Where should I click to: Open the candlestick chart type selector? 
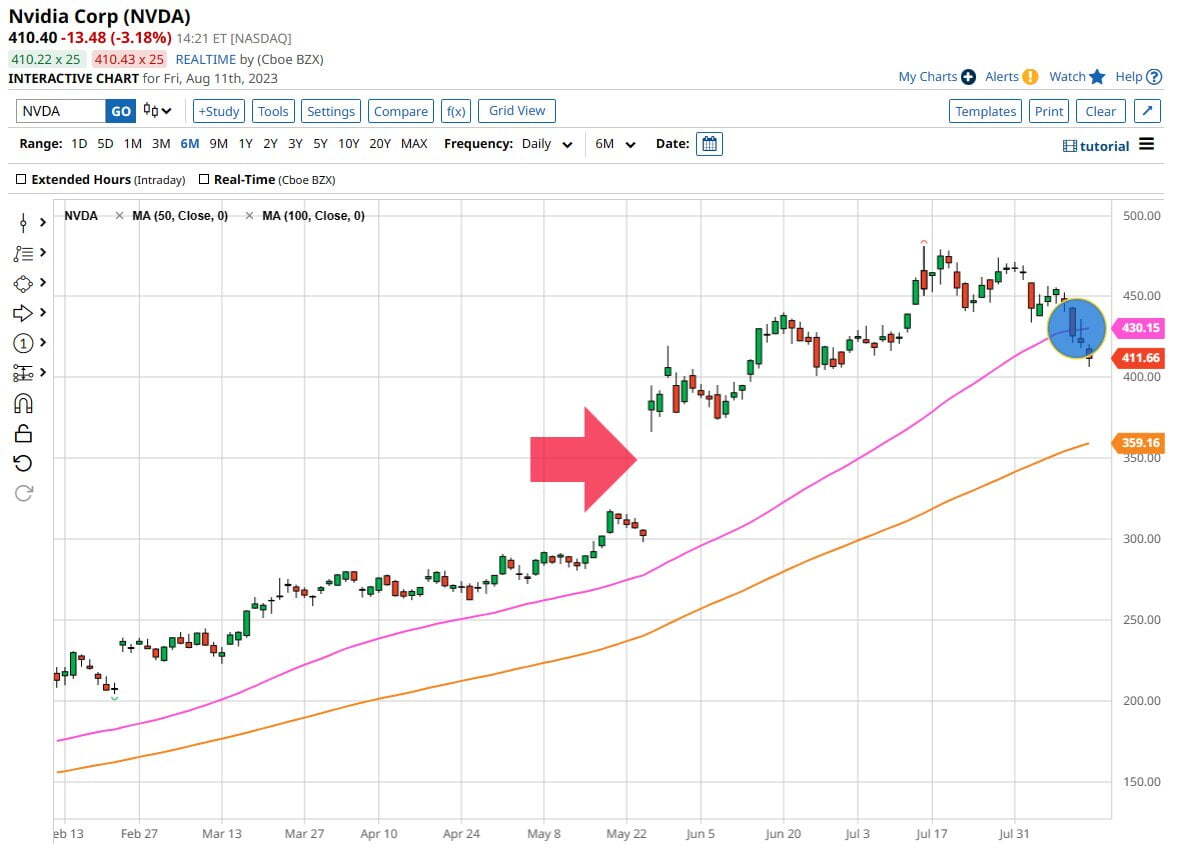pyautogui.click(x=157, y=111)
